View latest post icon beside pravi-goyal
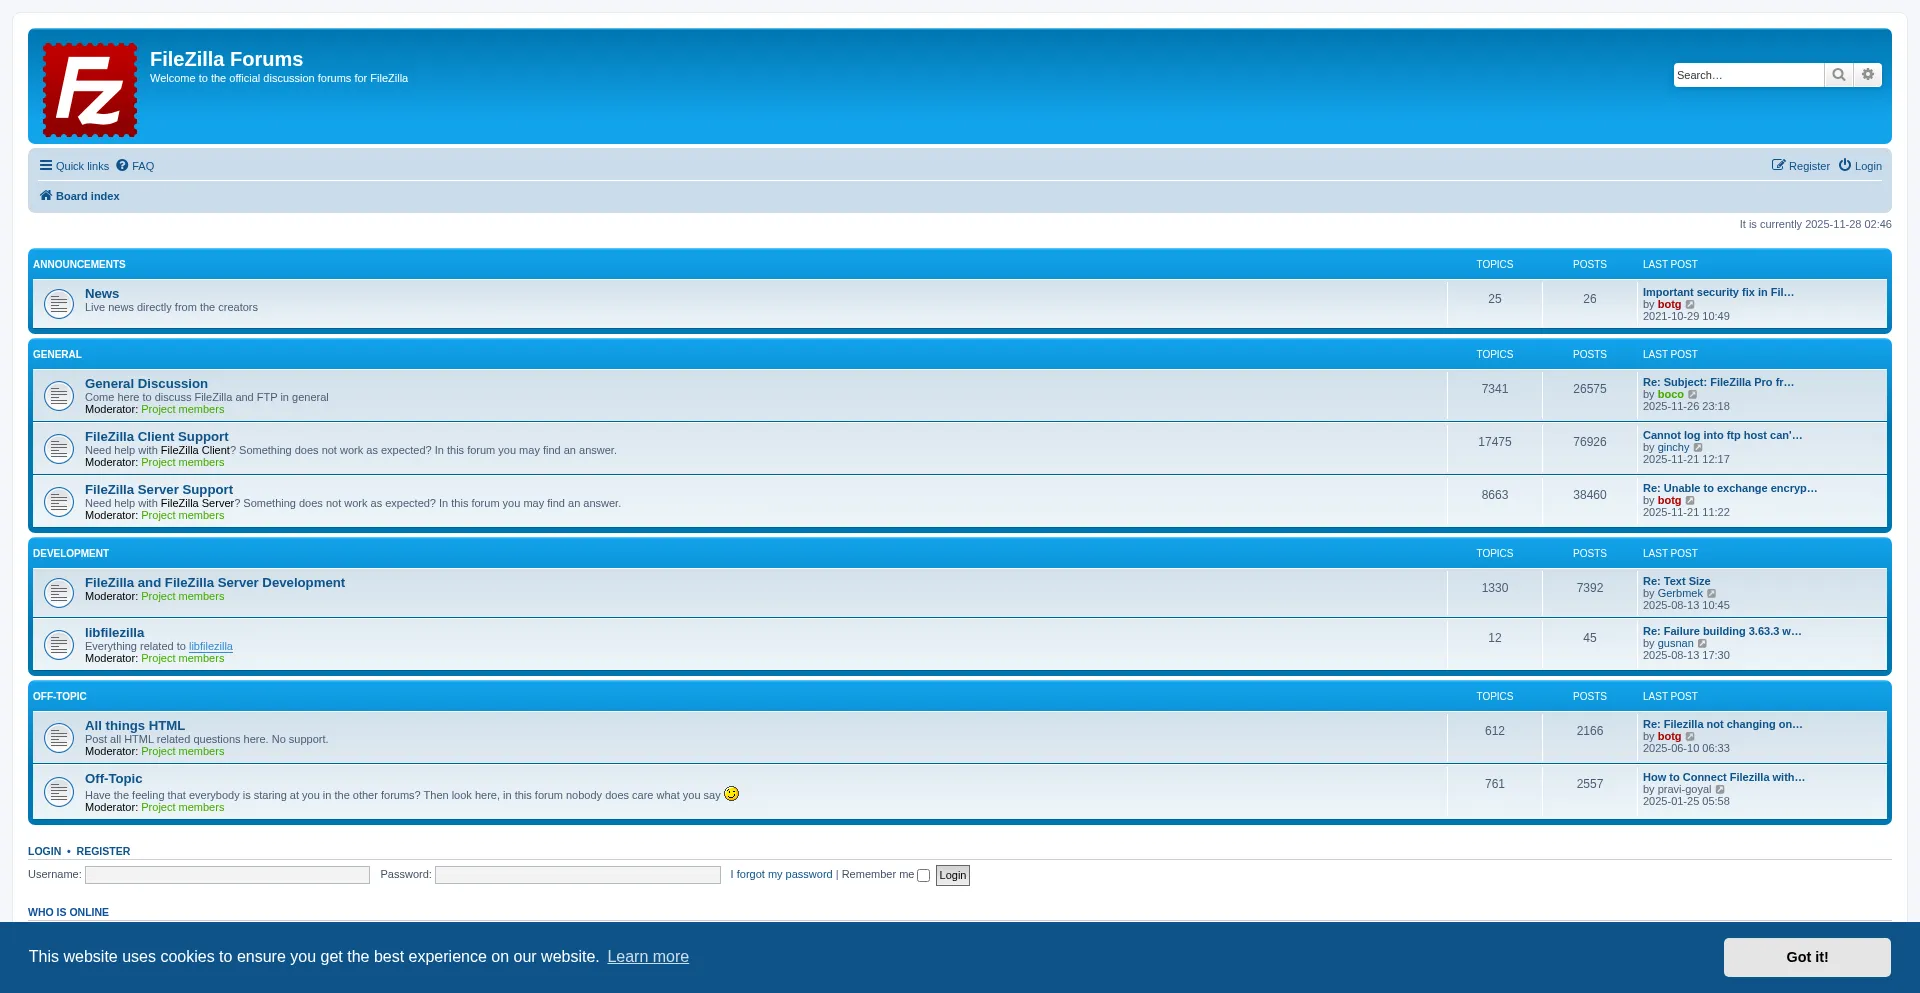 1720,790
